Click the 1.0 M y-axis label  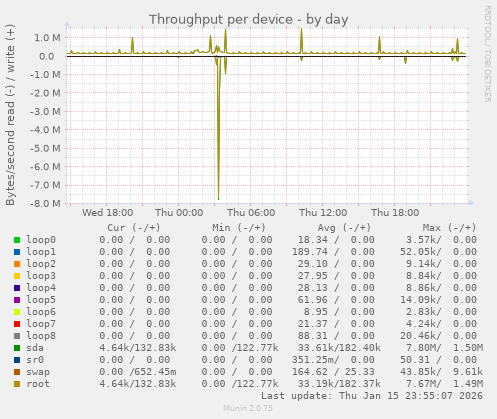point(47,38)
